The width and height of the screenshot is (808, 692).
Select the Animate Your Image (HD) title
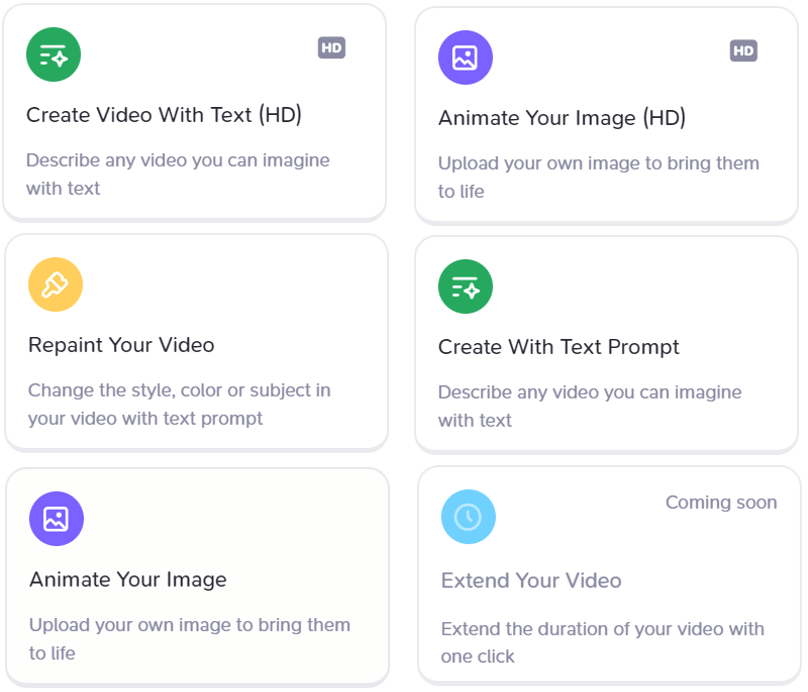click(x=562, y=118)
